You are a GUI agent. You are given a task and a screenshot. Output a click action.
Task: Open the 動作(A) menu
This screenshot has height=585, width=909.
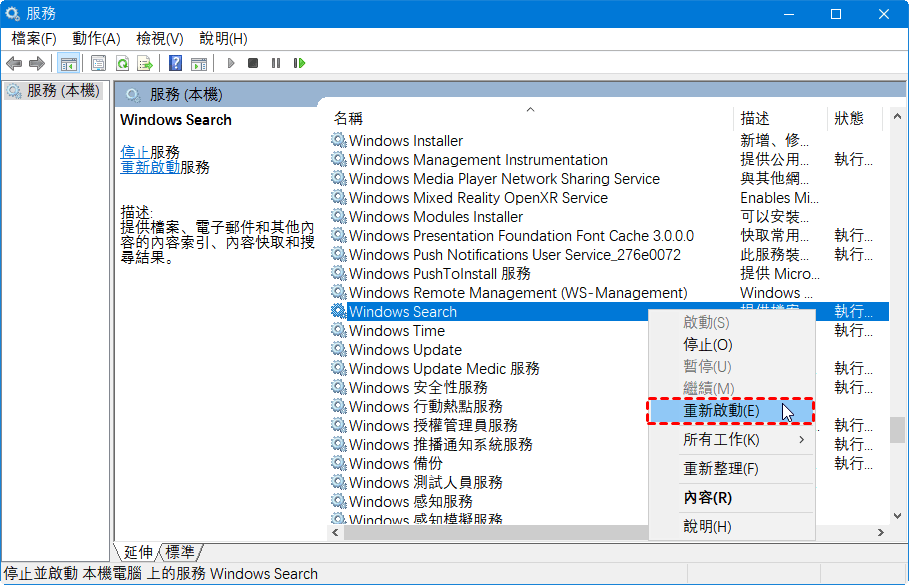[x=96, y=39]
